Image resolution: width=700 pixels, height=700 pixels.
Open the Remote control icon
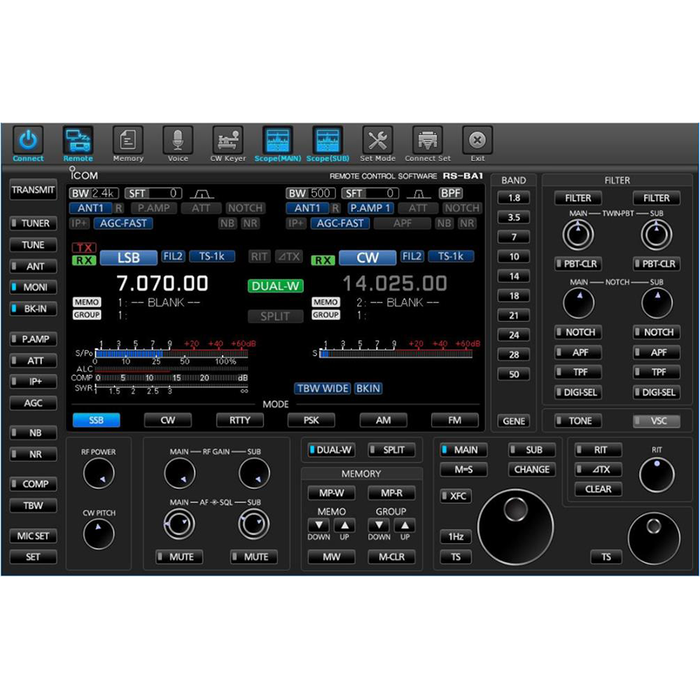pyautogui.click(x=78, y=141)
